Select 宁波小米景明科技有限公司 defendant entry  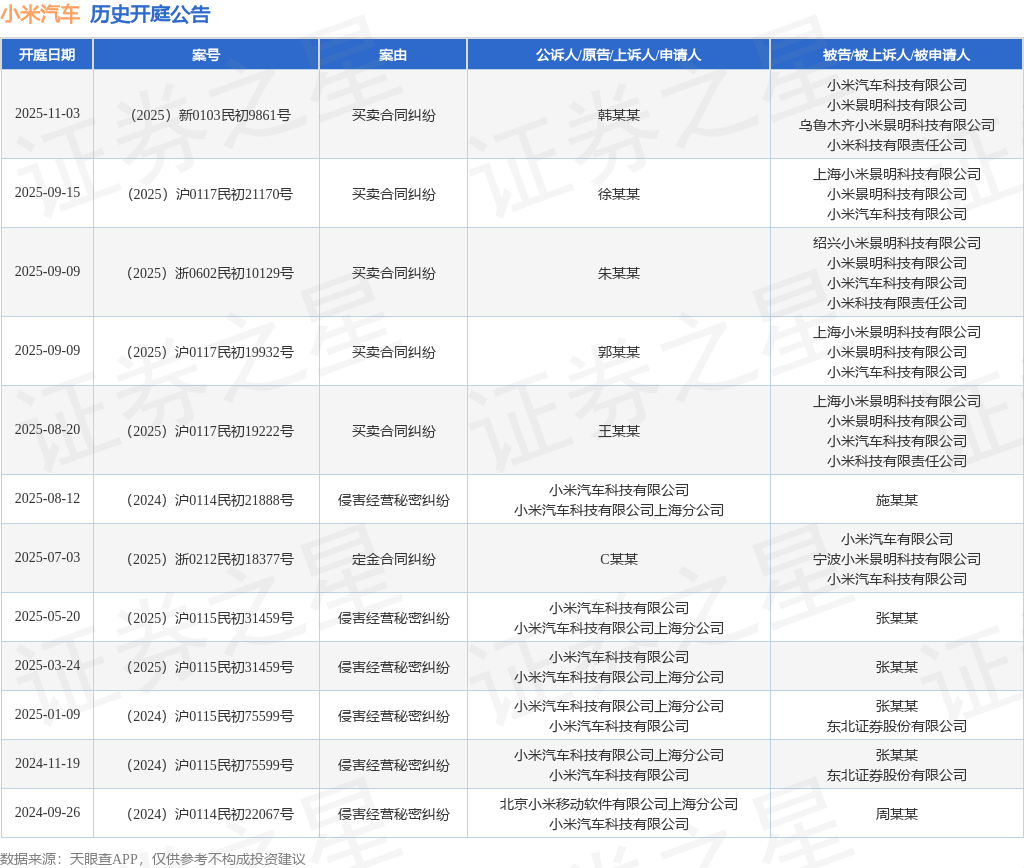coord(897,560)
